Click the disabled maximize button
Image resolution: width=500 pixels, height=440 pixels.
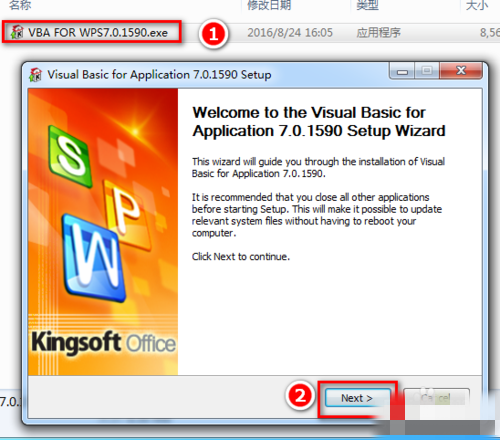click(x=427, y=71)
